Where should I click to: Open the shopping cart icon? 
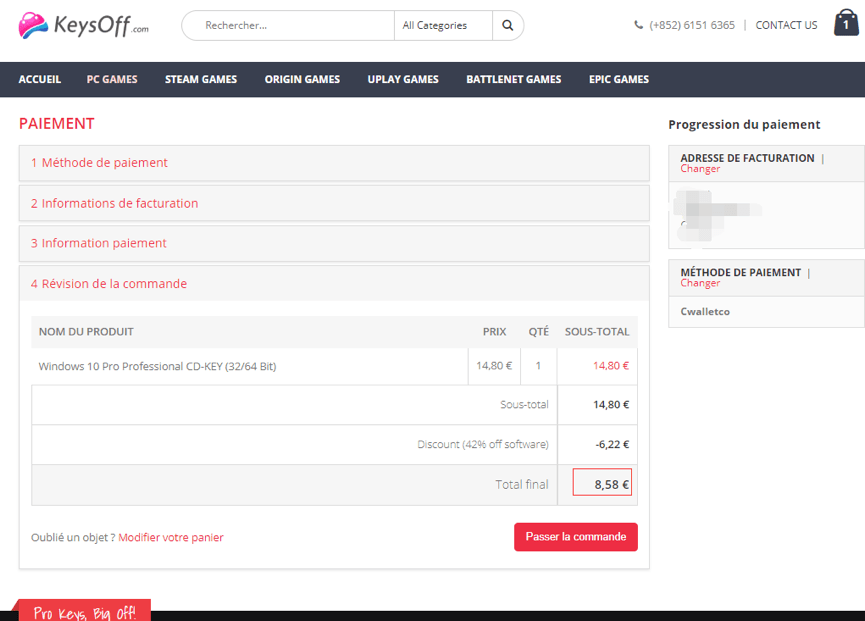pyautogui.click(x=845, y=25)
